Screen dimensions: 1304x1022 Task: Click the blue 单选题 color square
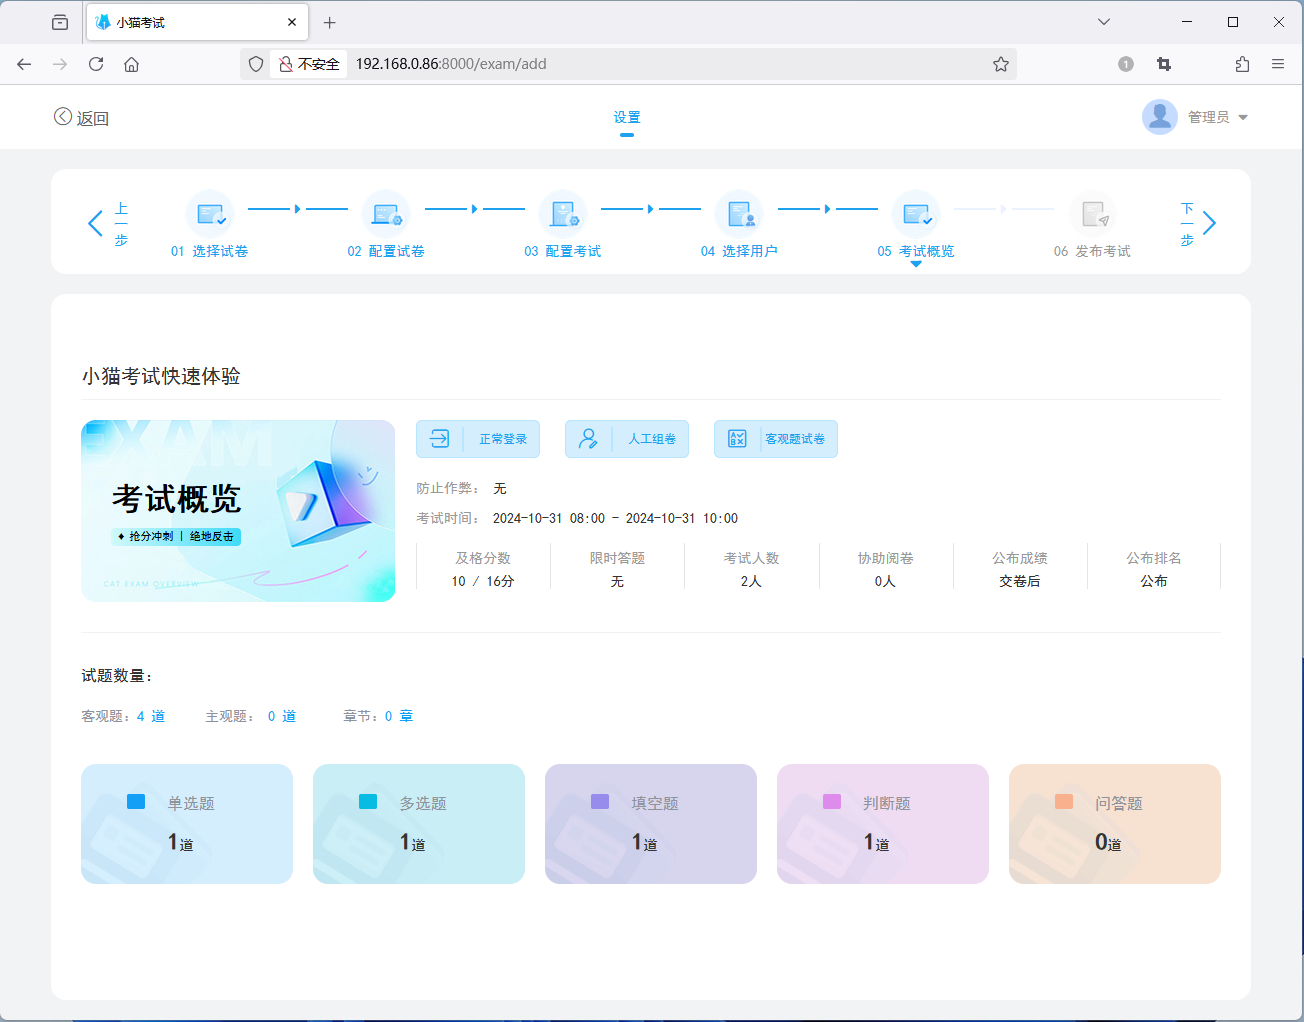coord(136,802)
